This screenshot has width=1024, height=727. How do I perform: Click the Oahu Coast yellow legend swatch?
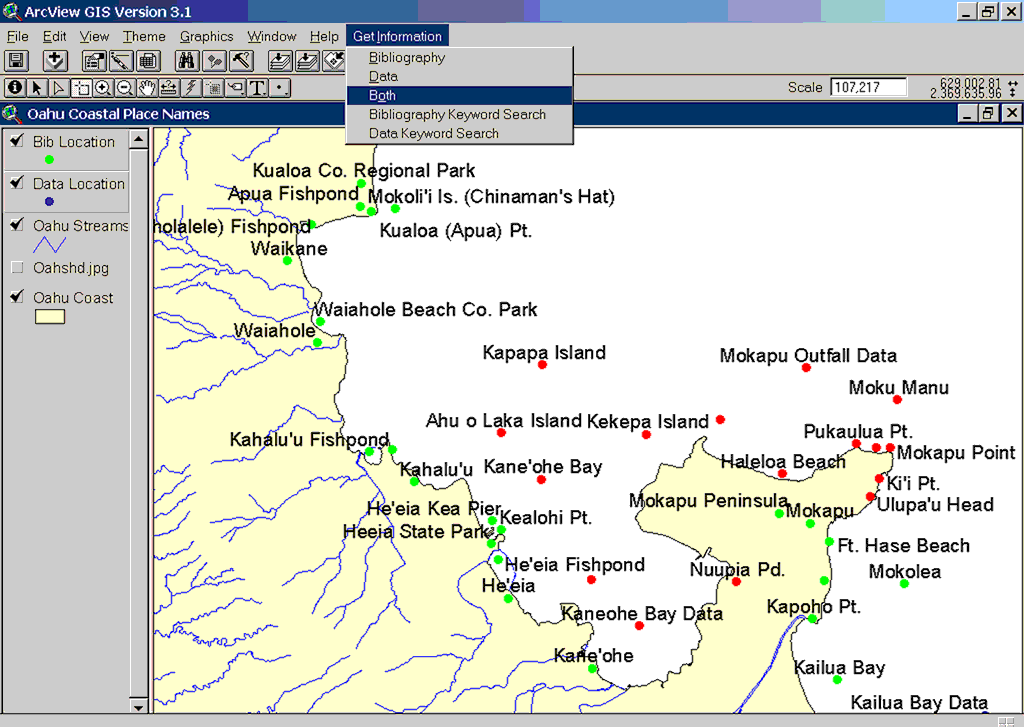(x=50, y=317)
